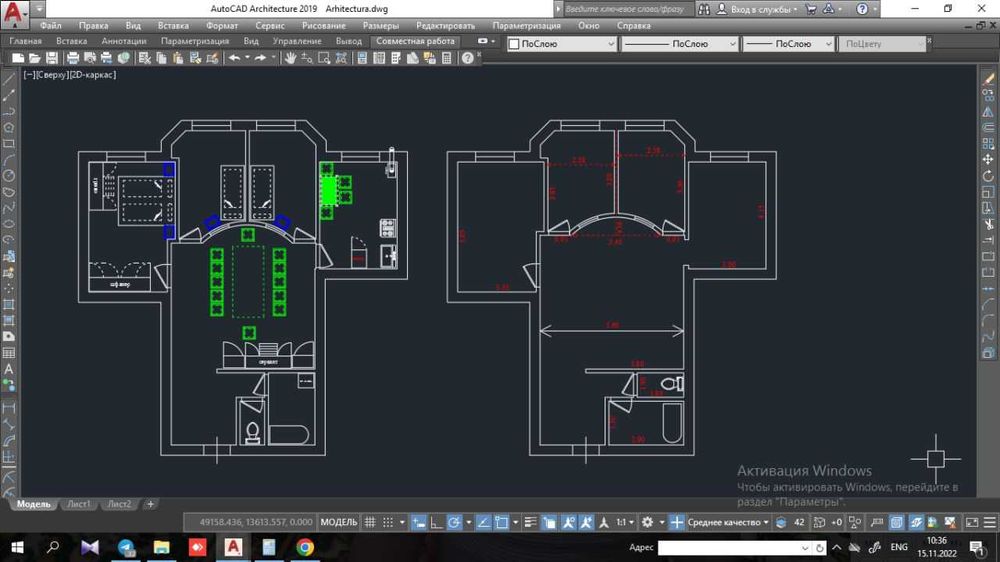Click the Print icon in the toolbar
Viewport: 1000px width, 562px height.
pyautogui.click(x=73, y=58)
